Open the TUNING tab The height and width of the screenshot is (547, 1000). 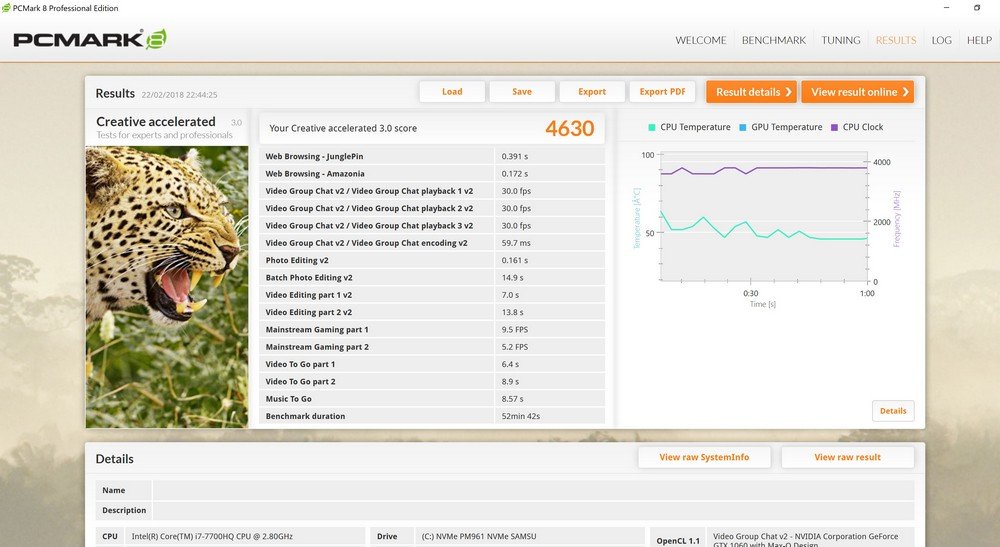pyautogui.click(x=840, y=40)
